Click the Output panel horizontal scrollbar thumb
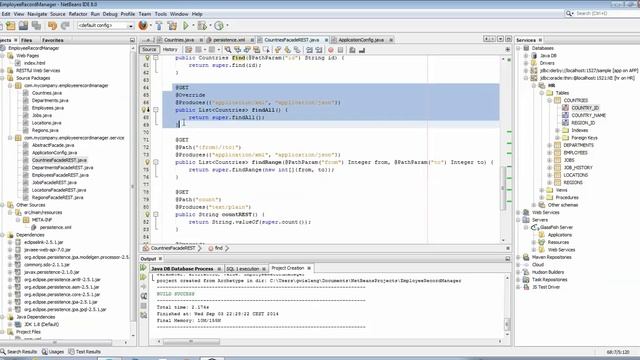Viewport: 640px width, 360px height. click(191, 341)
